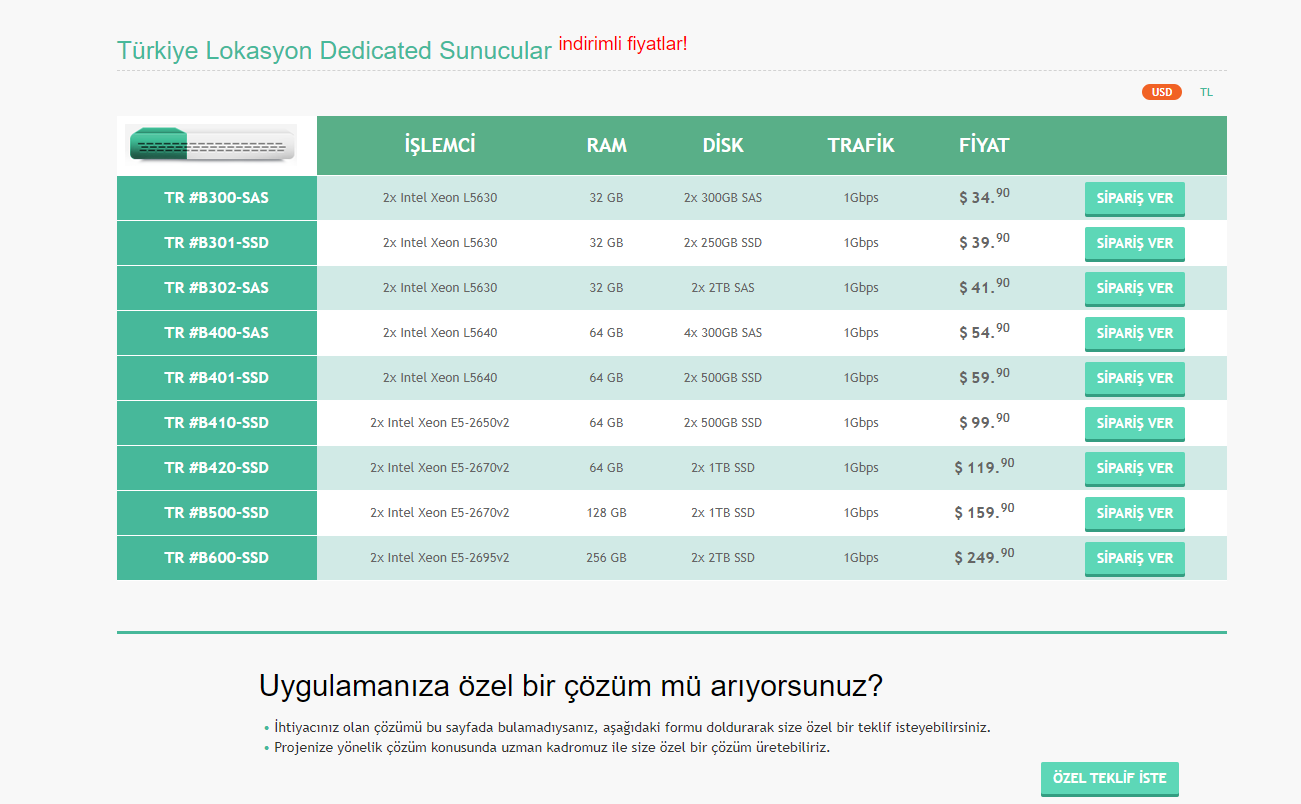Switch currency to USD

pos(1162,92)
